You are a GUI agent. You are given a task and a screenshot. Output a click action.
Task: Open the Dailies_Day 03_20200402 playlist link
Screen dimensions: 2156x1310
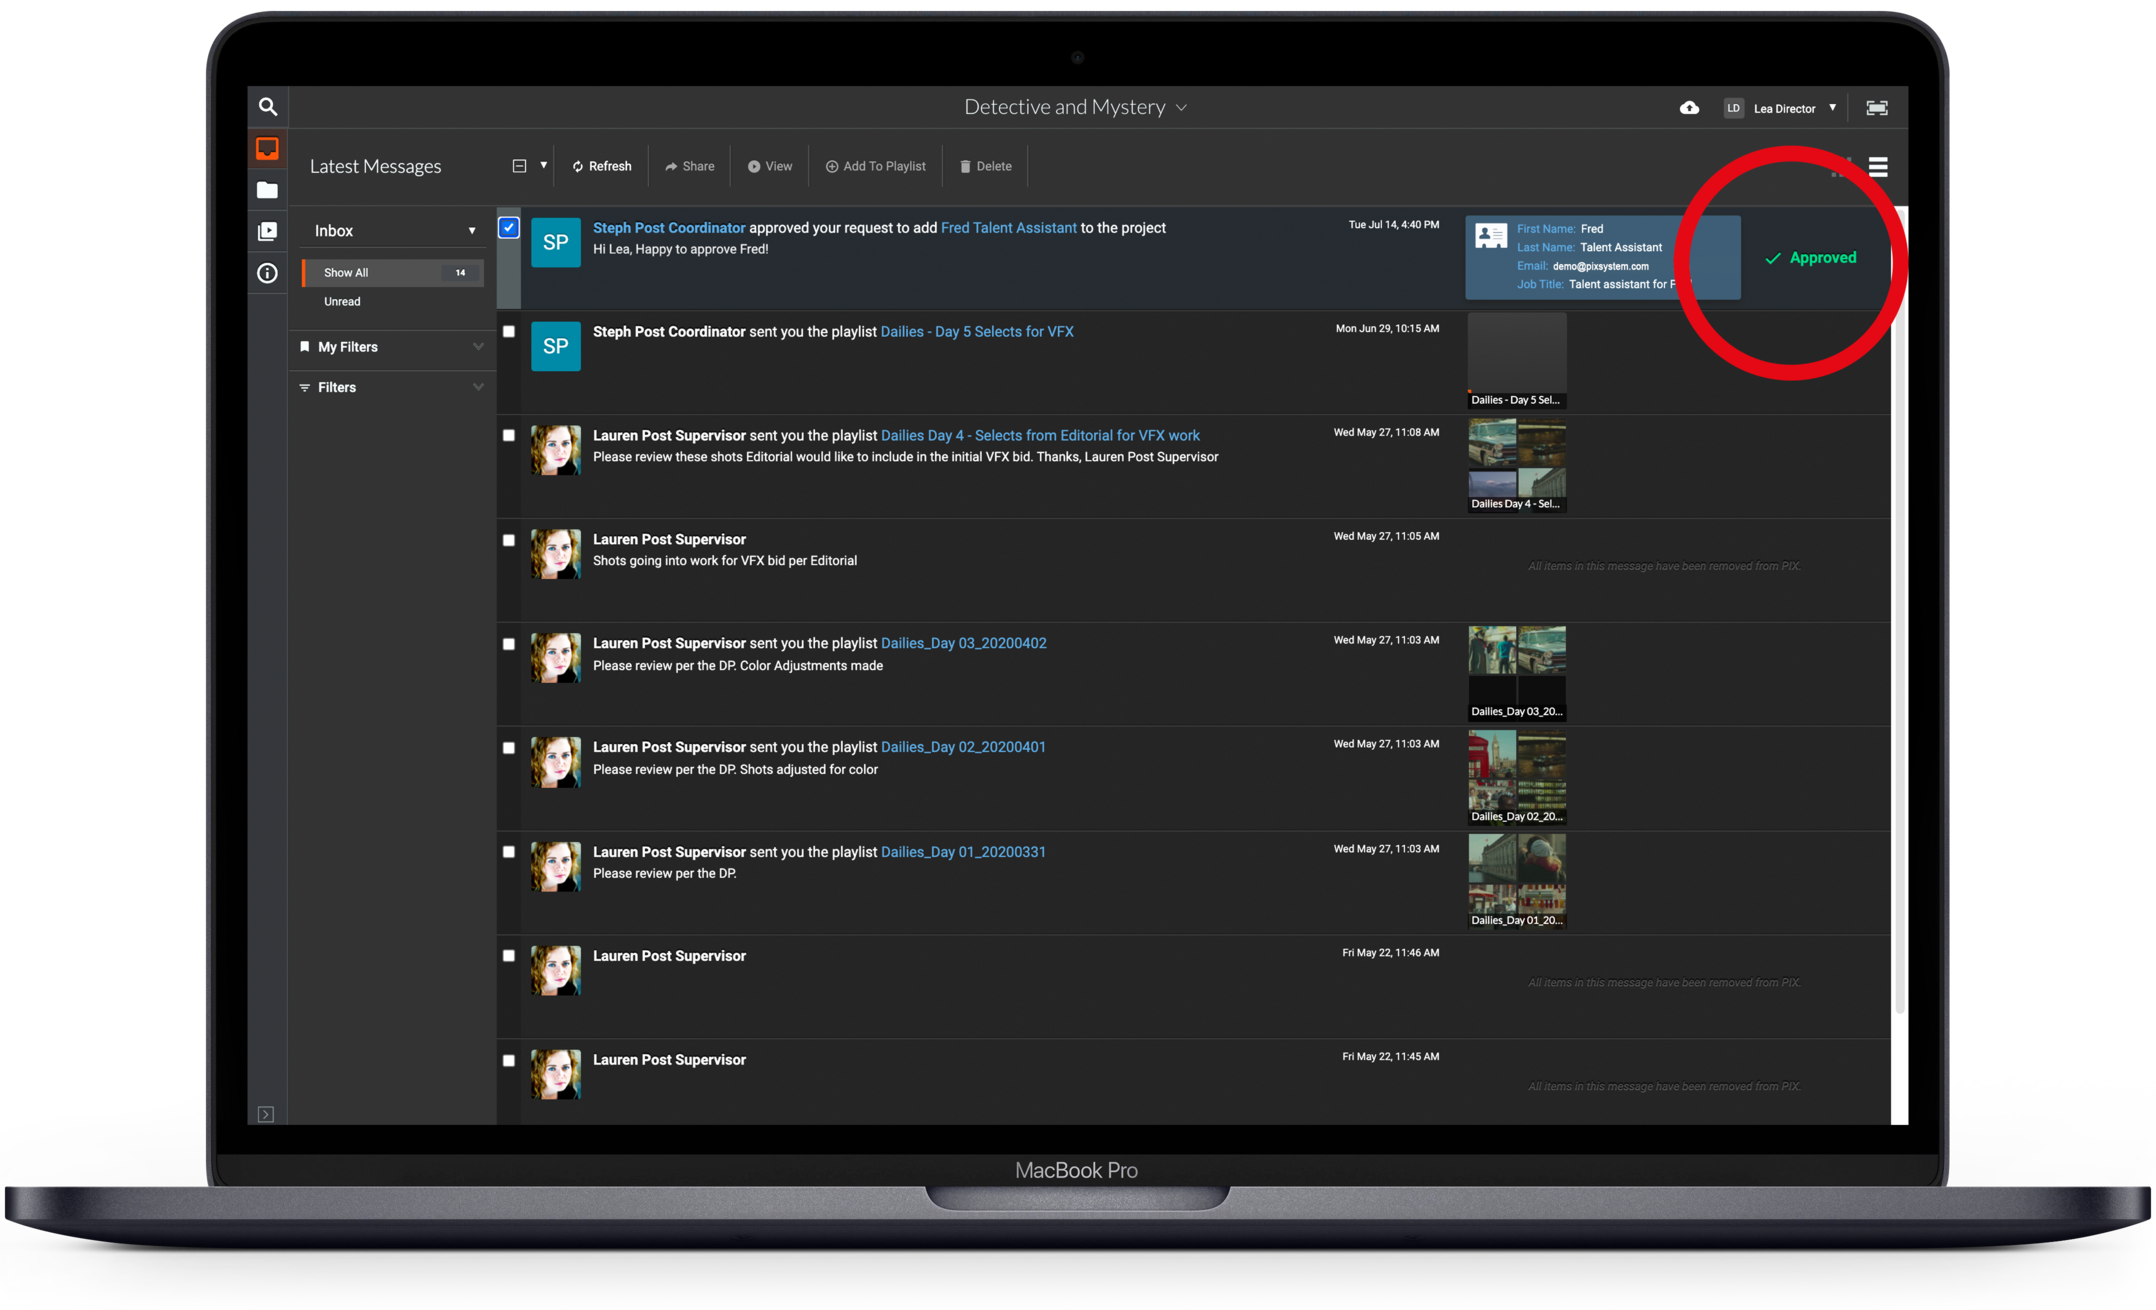(x=963, y=643)
